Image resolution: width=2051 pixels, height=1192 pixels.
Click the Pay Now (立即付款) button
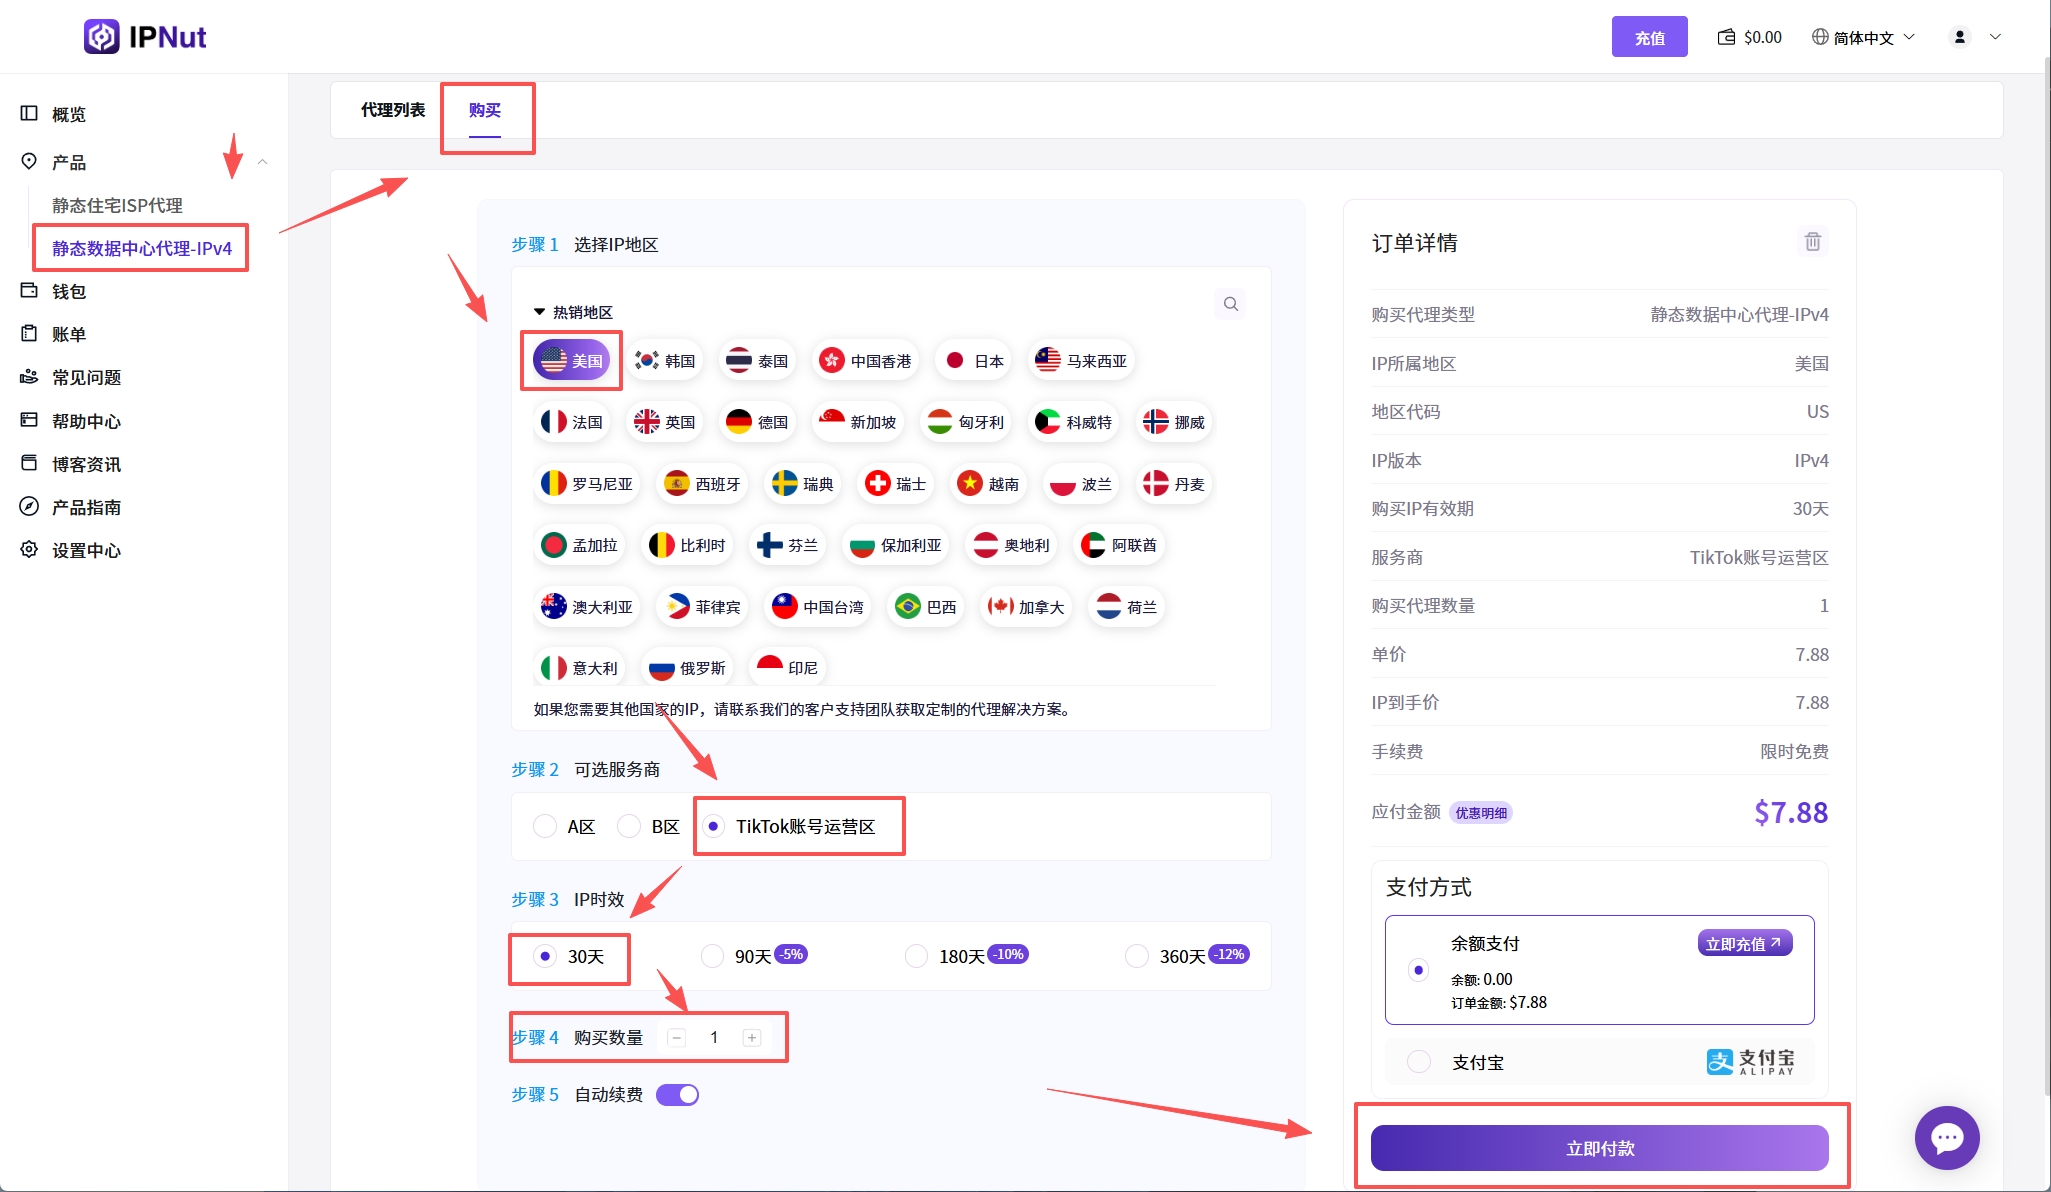1599,1148
